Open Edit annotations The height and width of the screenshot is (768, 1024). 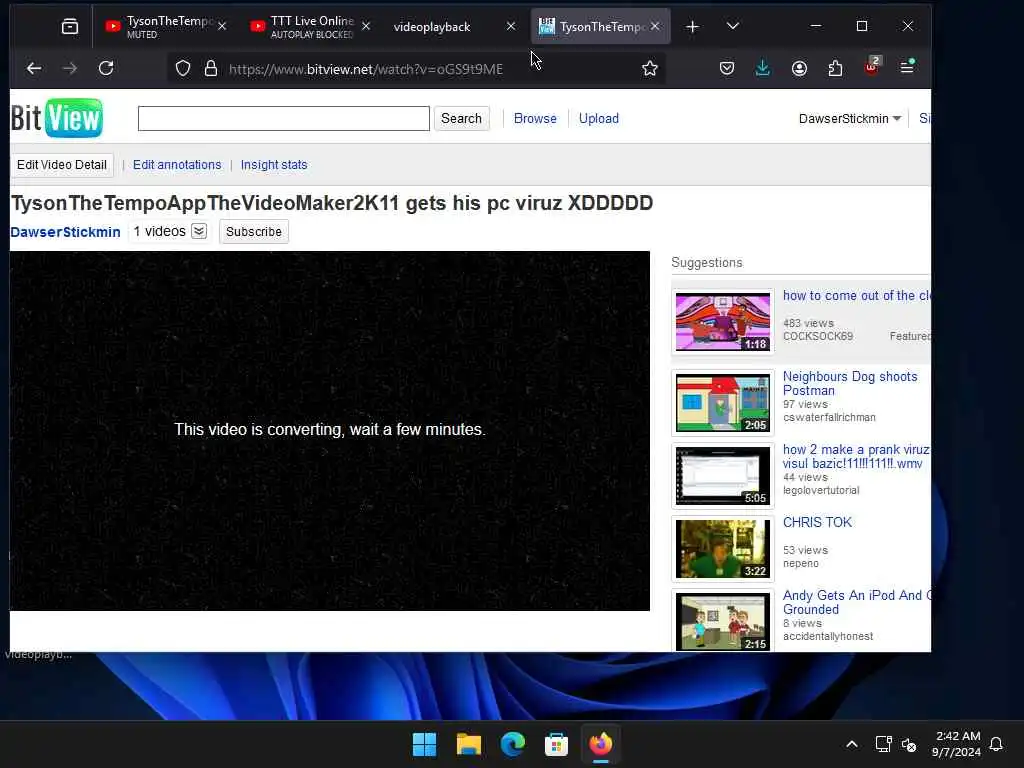coord(177,165)
